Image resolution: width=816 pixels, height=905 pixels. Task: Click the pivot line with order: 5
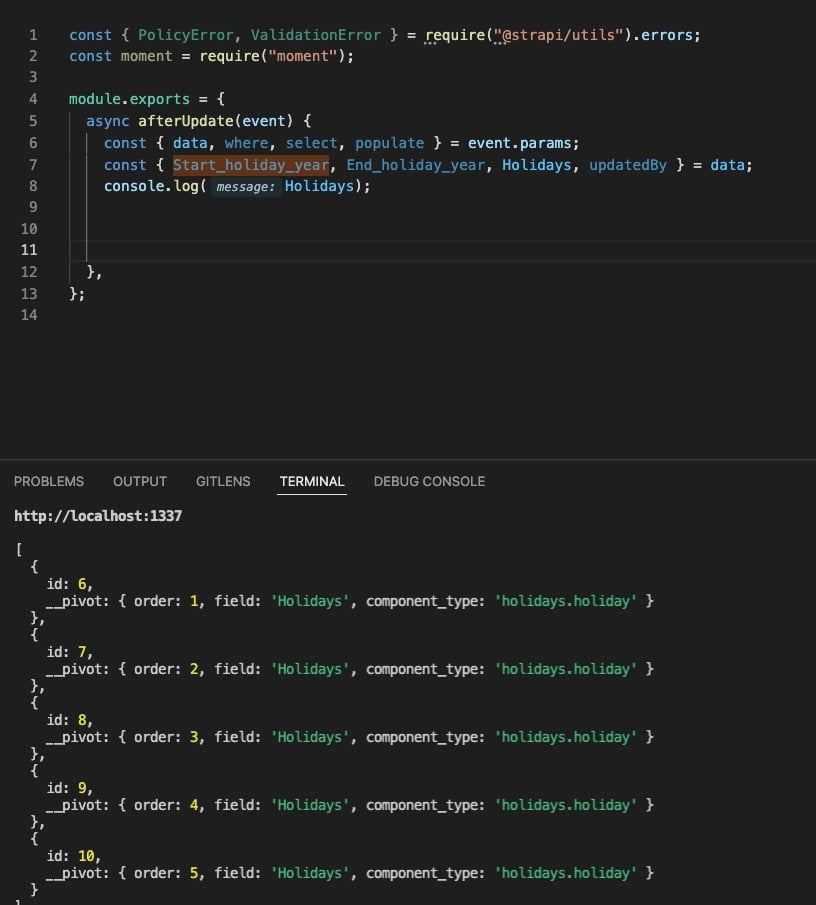(x=350, y=873)
